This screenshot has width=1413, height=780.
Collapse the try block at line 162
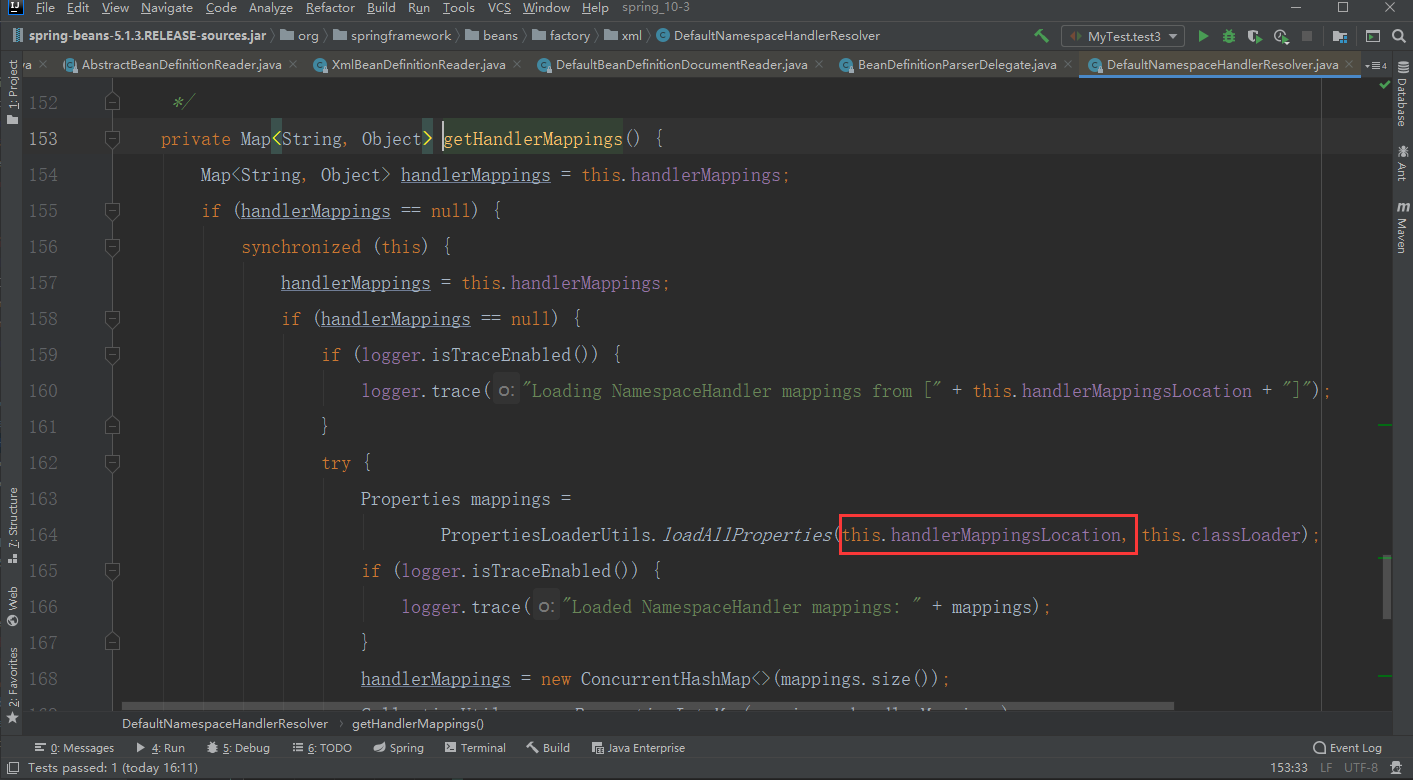click(112, 462)
